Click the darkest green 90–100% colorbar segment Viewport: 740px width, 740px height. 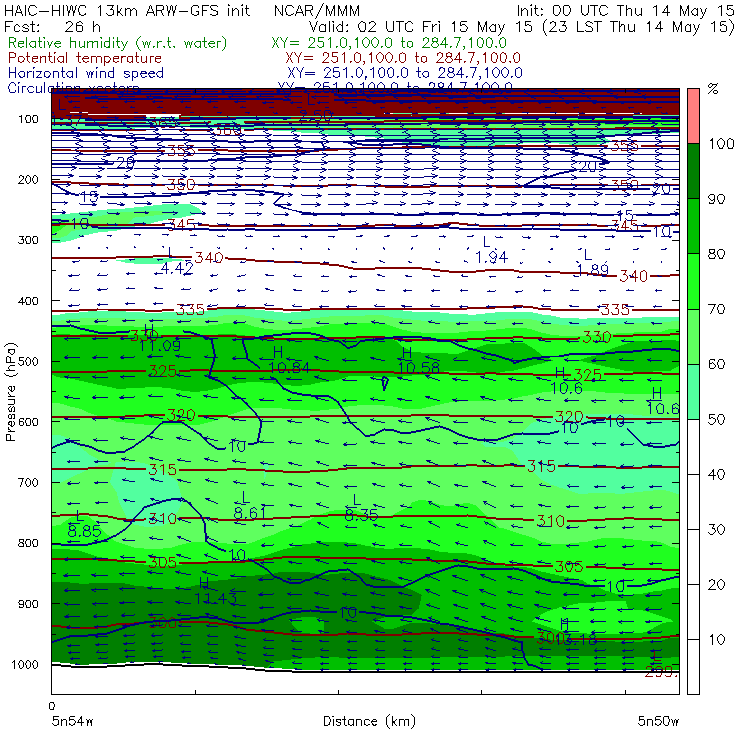(693, 171)
